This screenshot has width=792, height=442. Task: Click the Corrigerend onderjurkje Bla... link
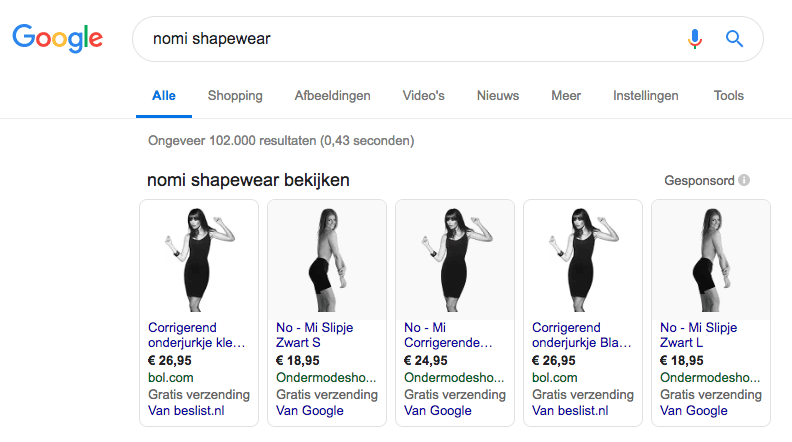(x=582, y=334)
